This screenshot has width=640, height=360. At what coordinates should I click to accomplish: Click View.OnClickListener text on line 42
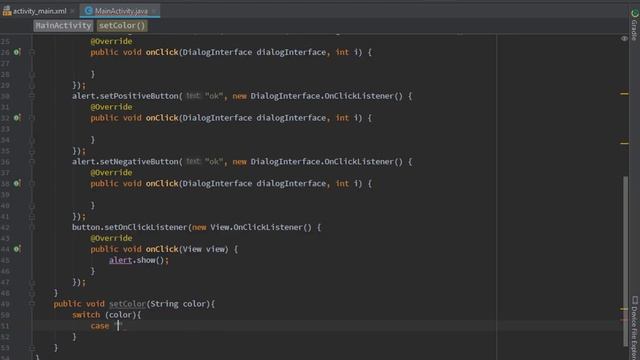pyautogui.click(x=256, y=227)
